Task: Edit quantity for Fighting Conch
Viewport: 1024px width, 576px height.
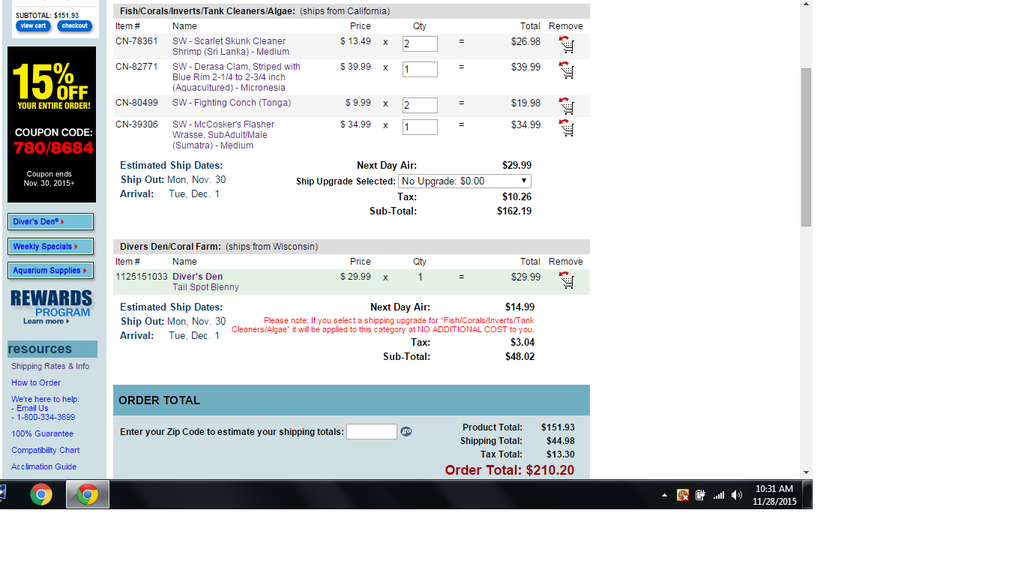Action: 420,105
